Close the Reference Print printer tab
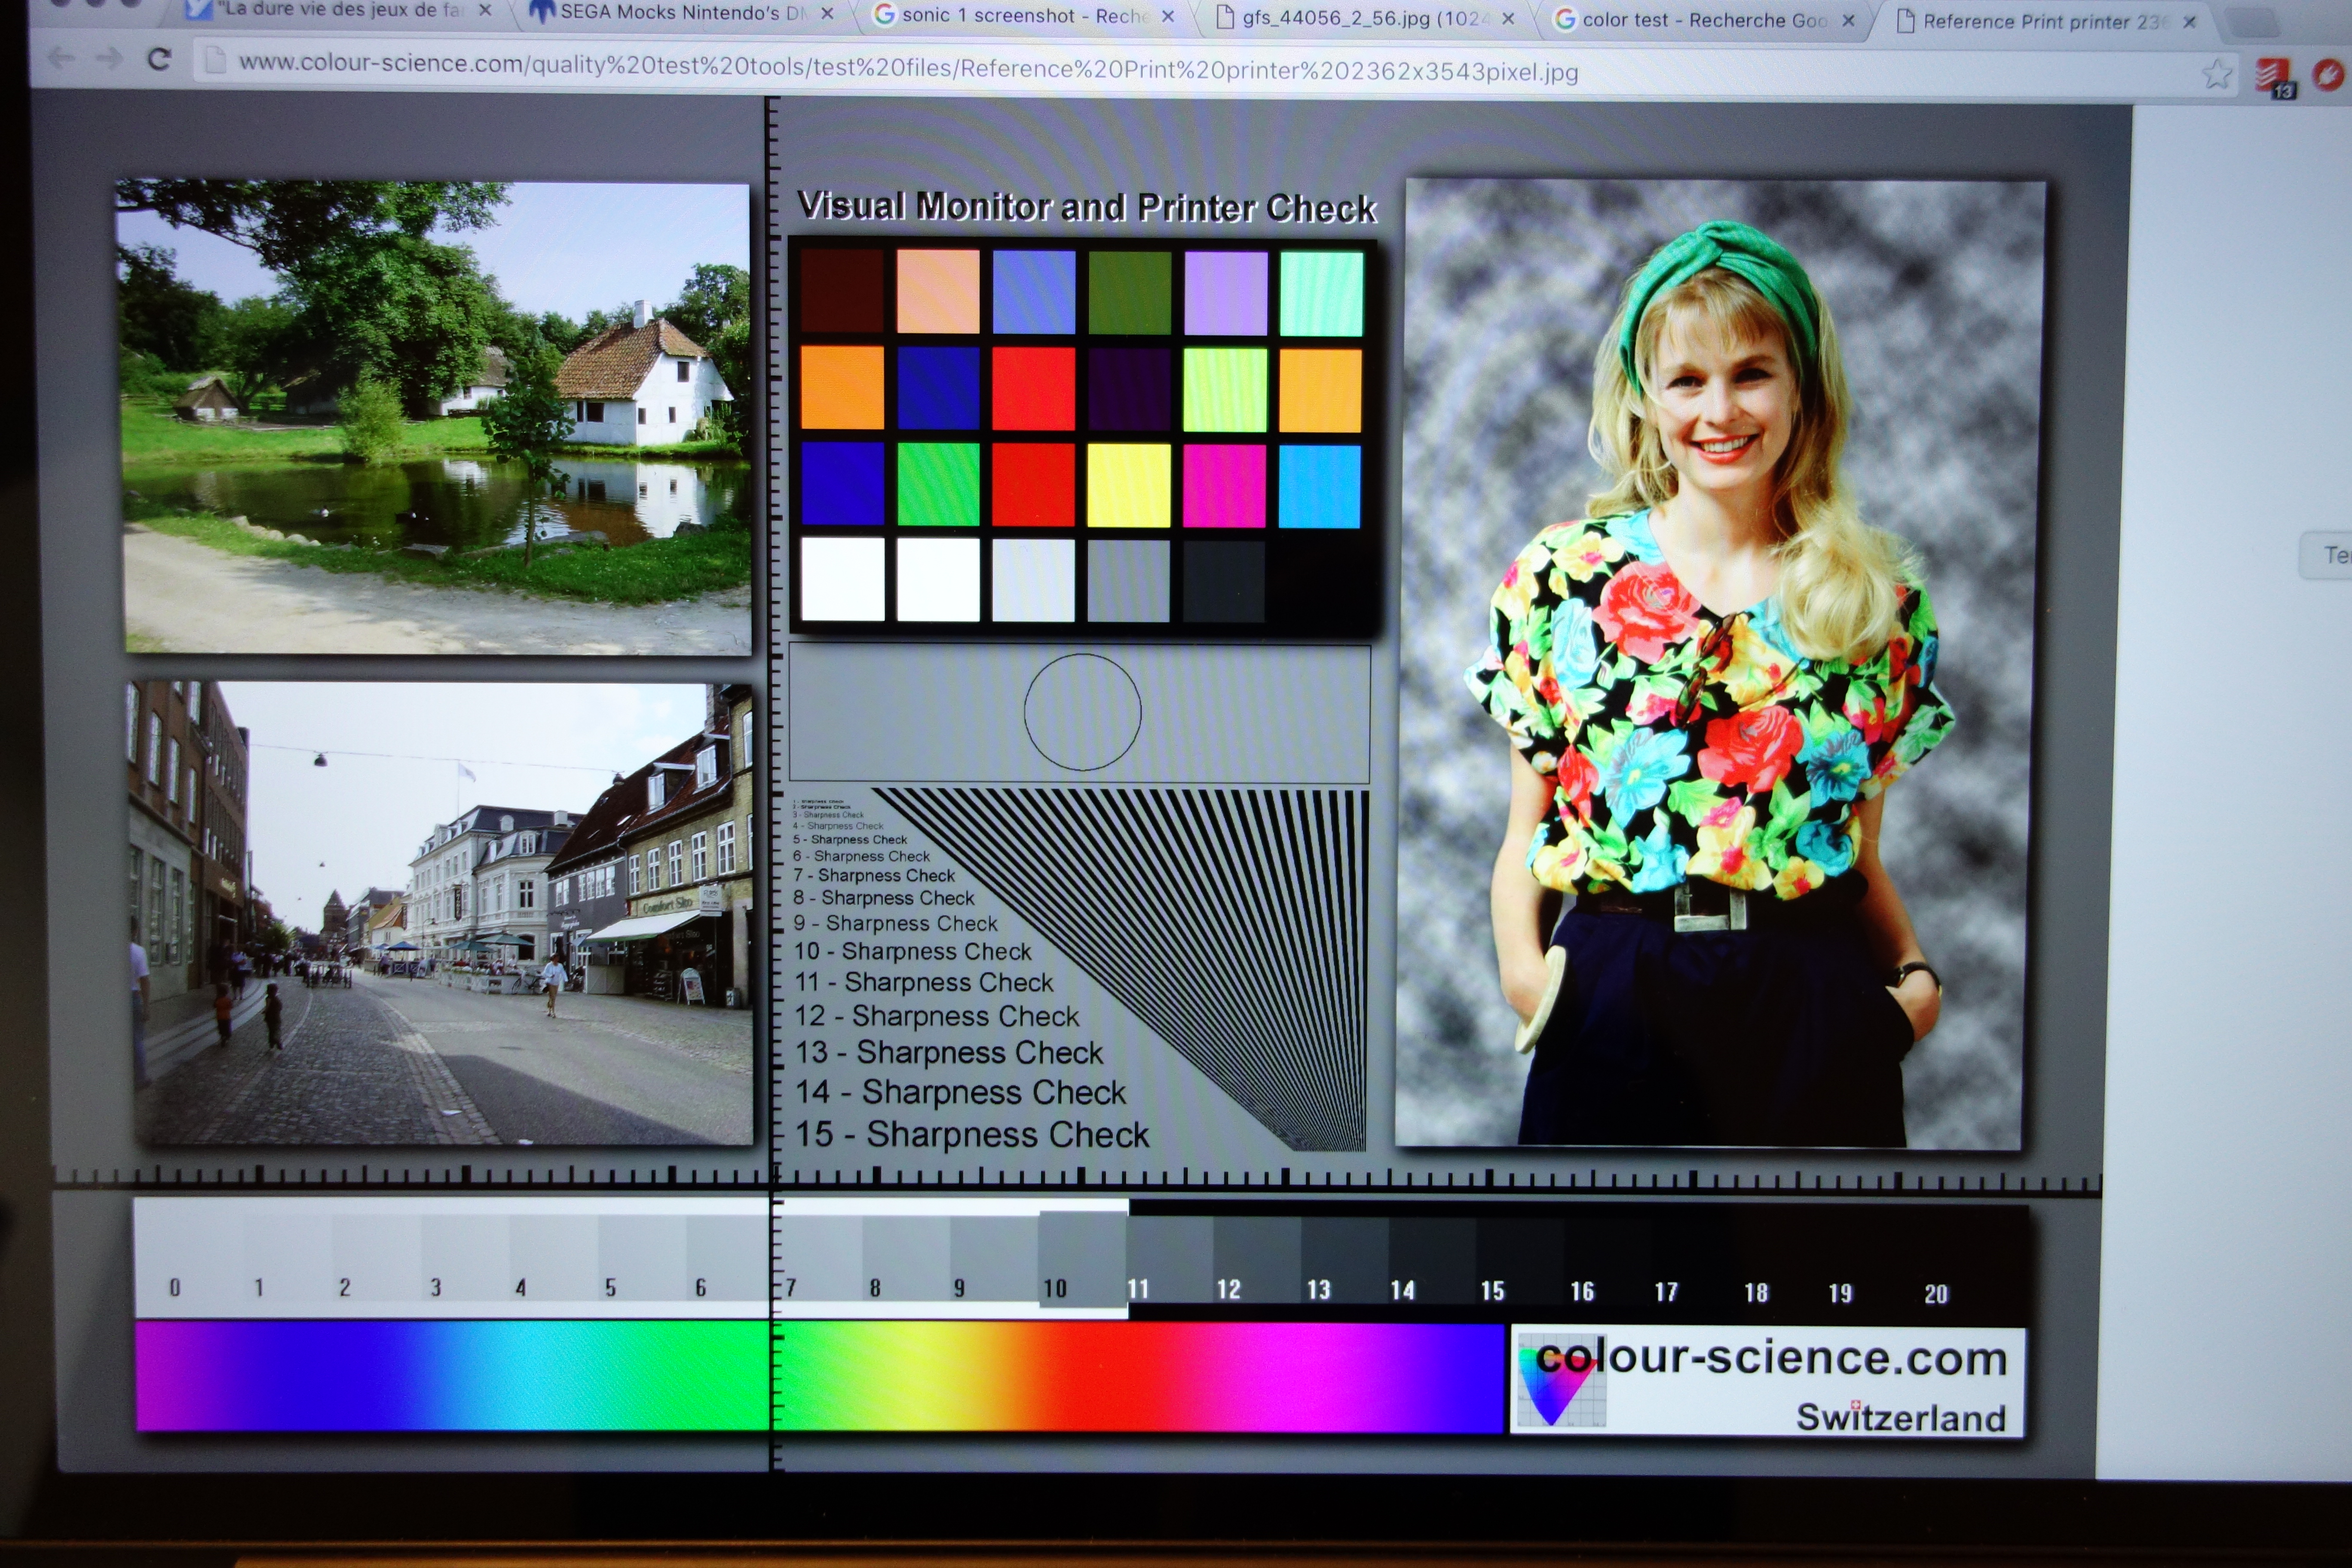 coord(2189,22)
